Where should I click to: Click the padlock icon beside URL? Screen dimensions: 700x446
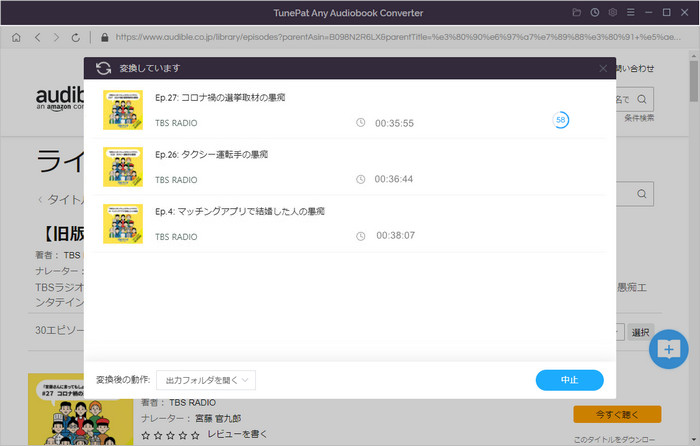(x=104, y=38)
